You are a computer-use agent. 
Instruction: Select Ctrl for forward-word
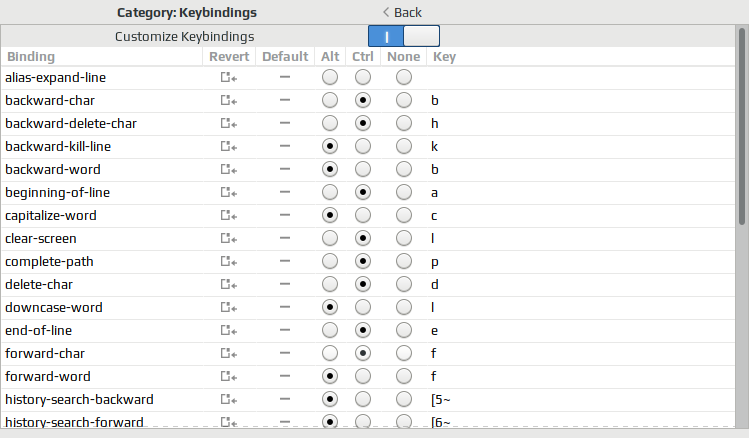(363, 376)
